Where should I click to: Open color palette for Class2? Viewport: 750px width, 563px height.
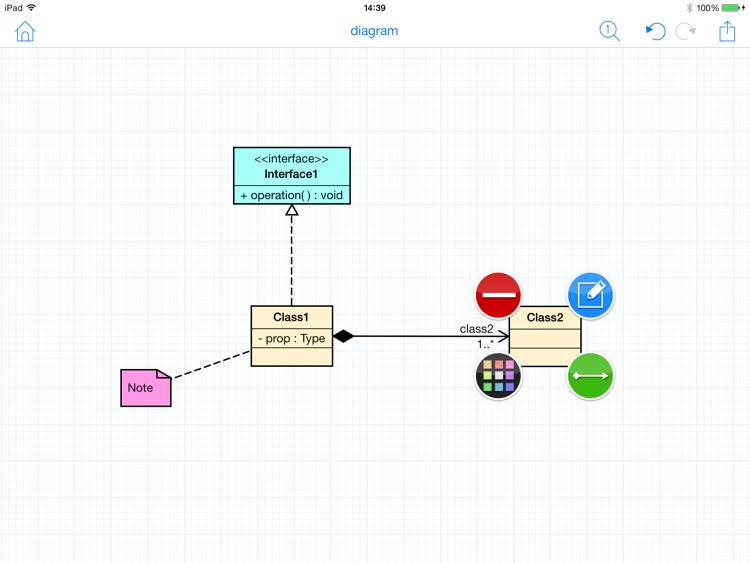(x=498, y=376)
